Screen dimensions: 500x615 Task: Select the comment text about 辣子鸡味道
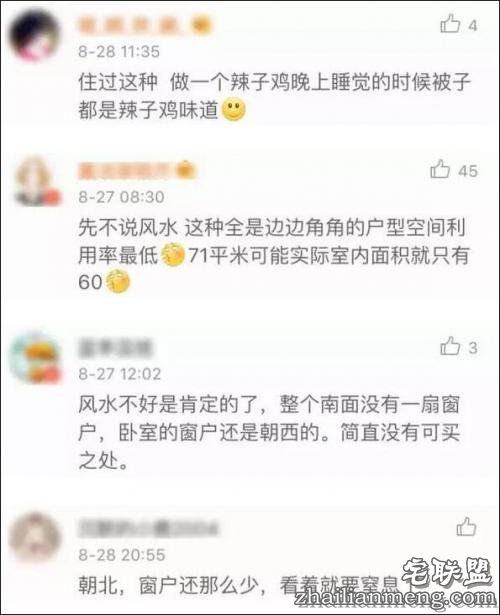[x=274, y=96]
